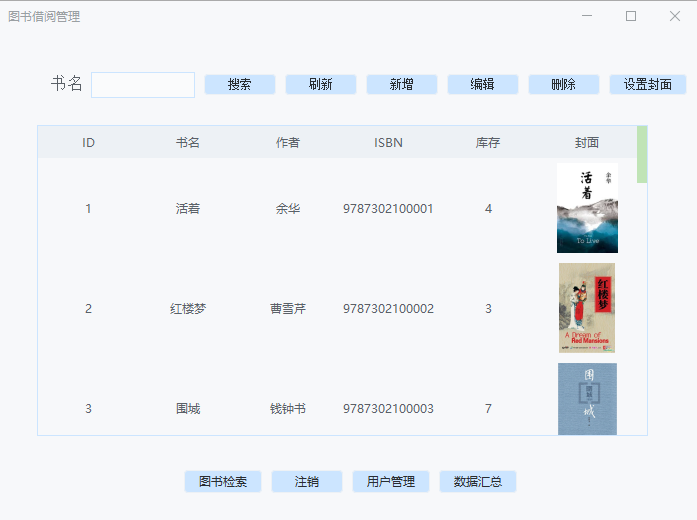Select ISBN cell 9787302100001
The height and width of the screenshot is (520, 697).
[x=388, y=208]
